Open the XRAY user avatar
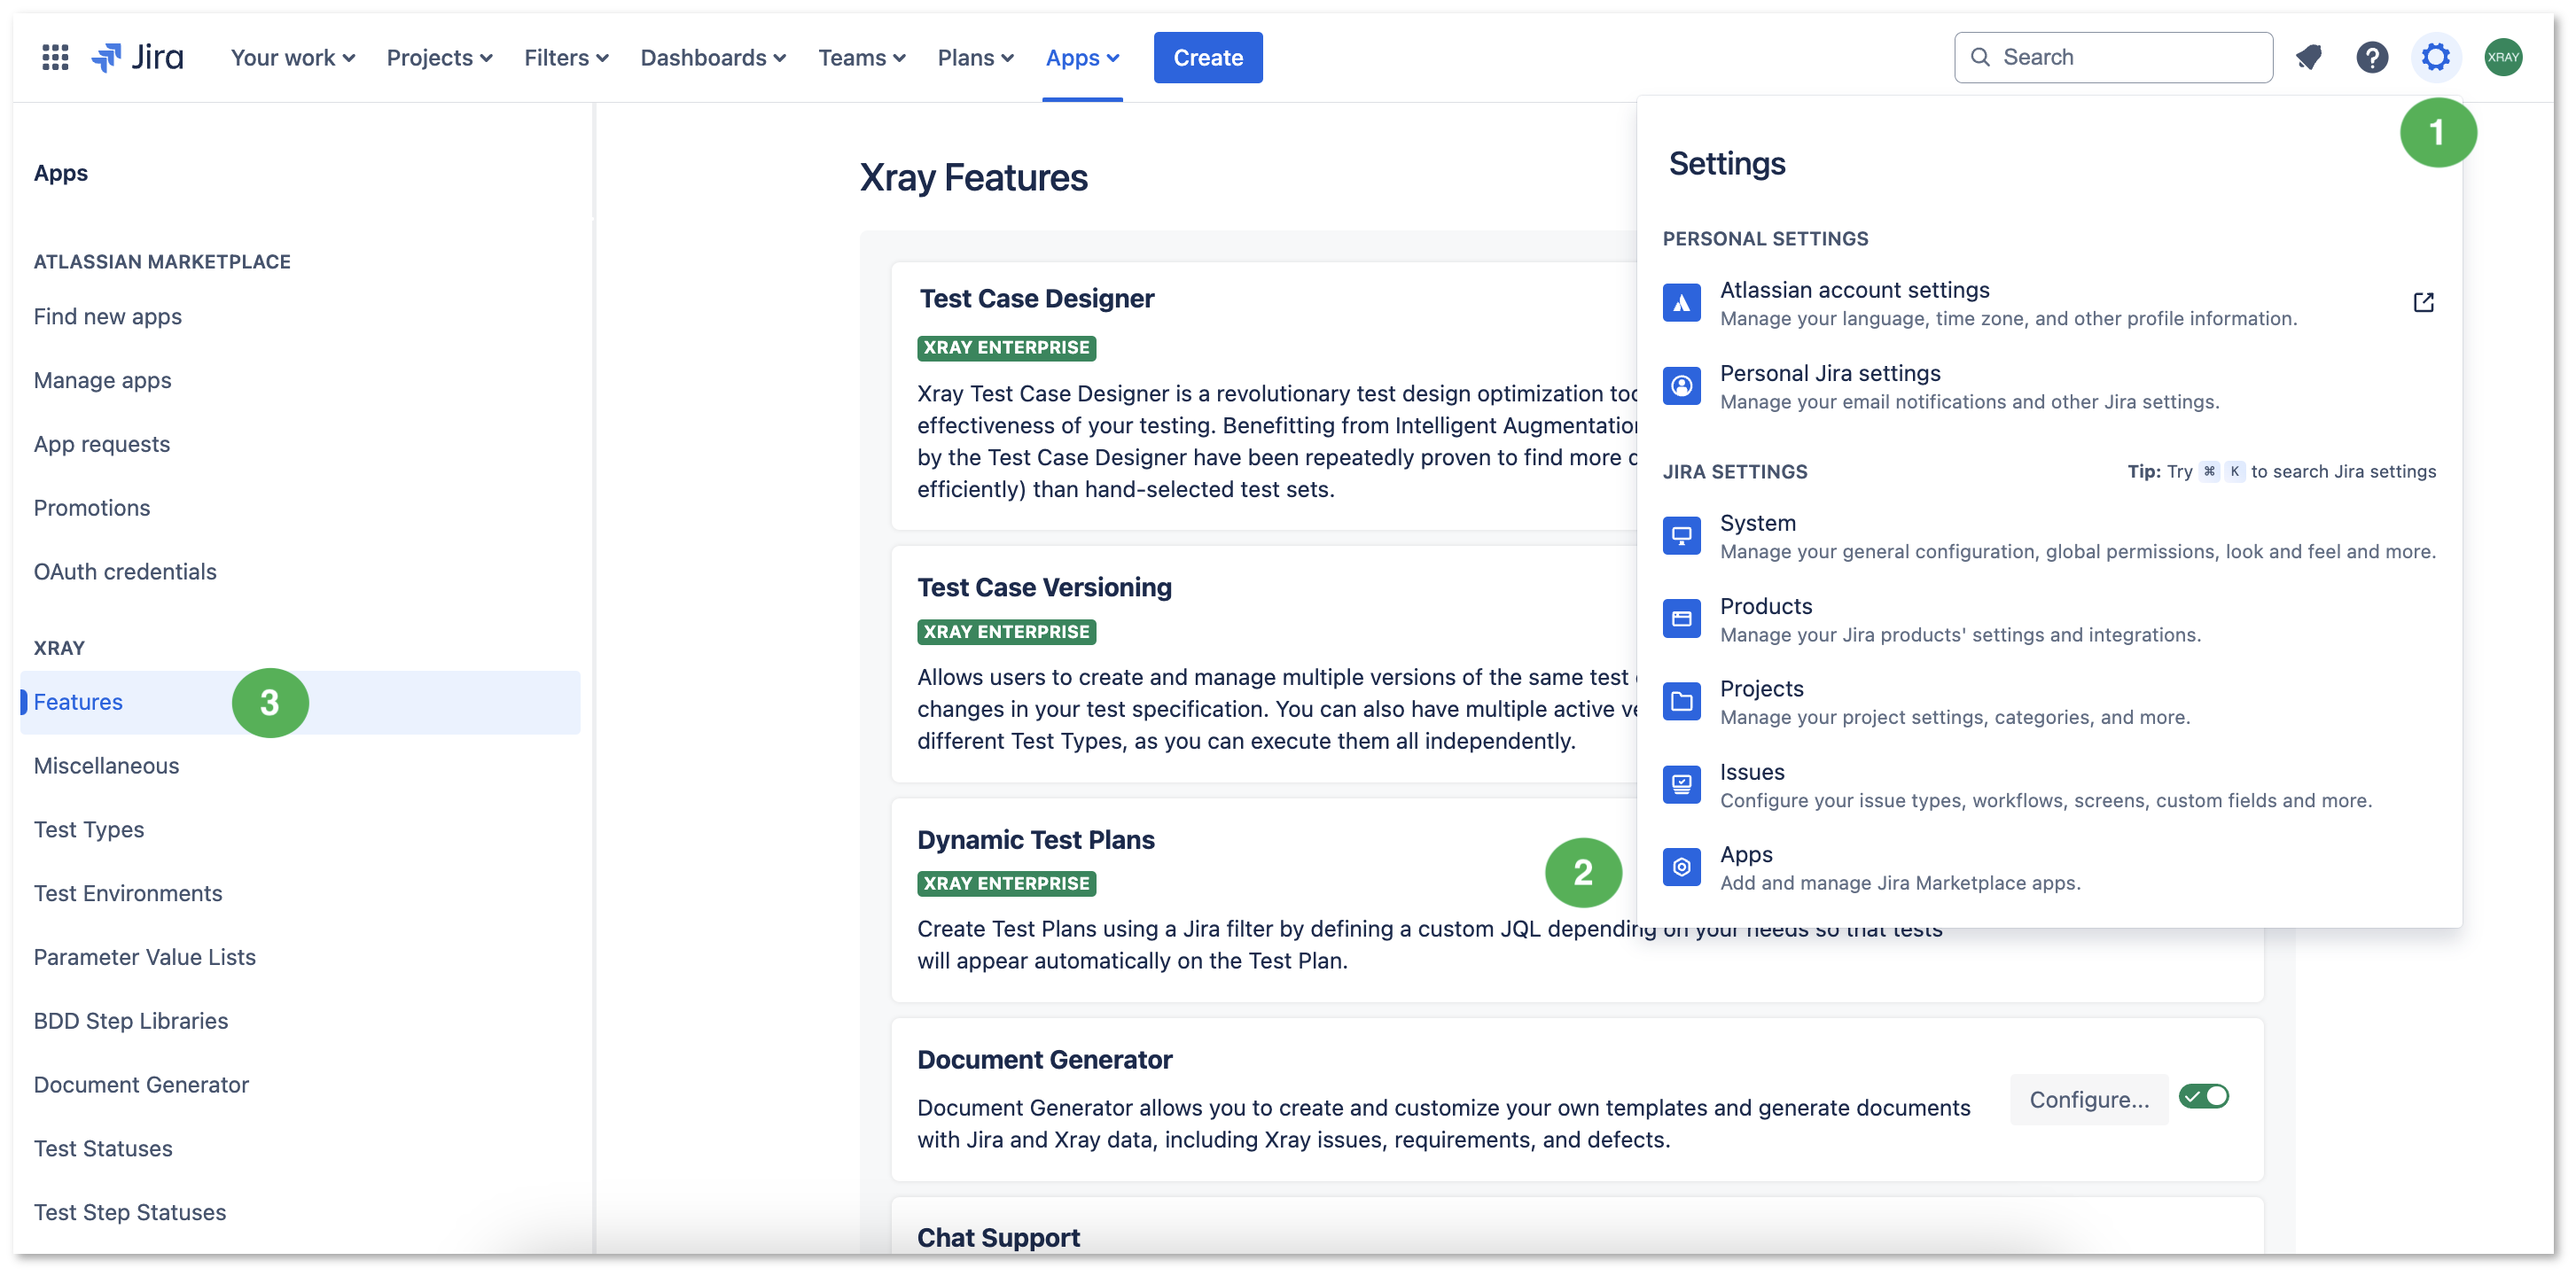 [x=2503, y=57]
